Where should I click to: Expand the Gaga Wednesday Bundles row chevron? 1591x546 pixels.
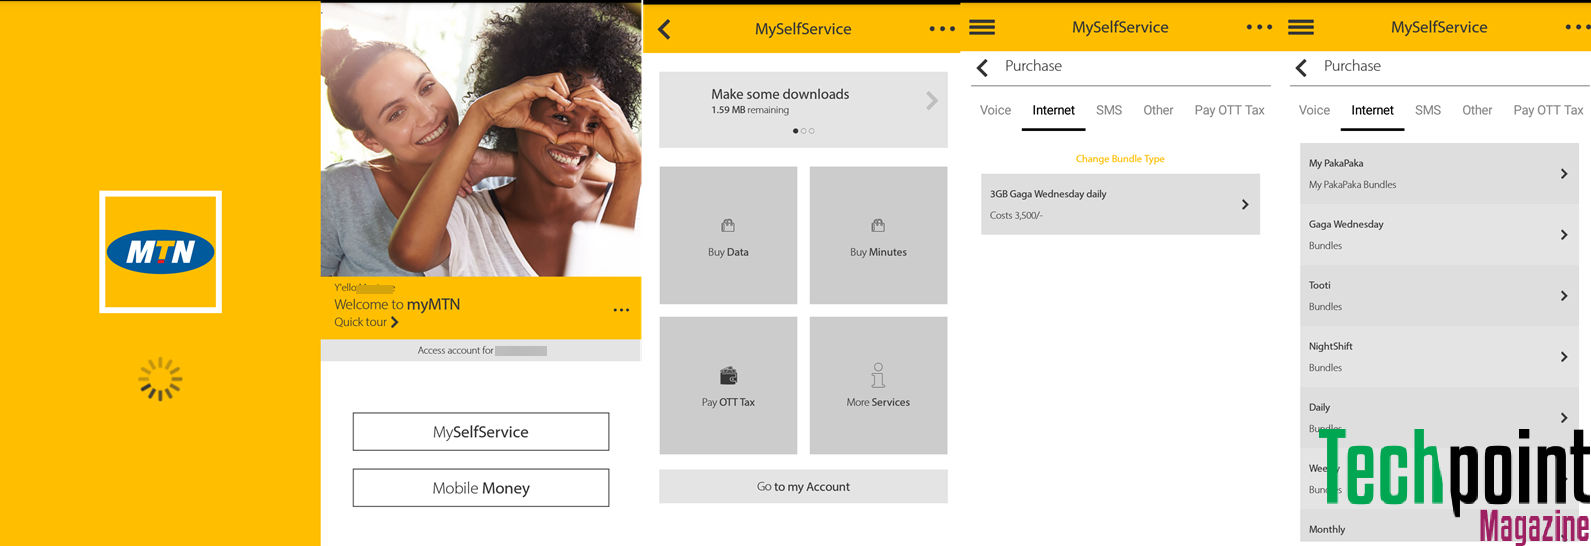pyautogui.click(x=1564, y=235)
